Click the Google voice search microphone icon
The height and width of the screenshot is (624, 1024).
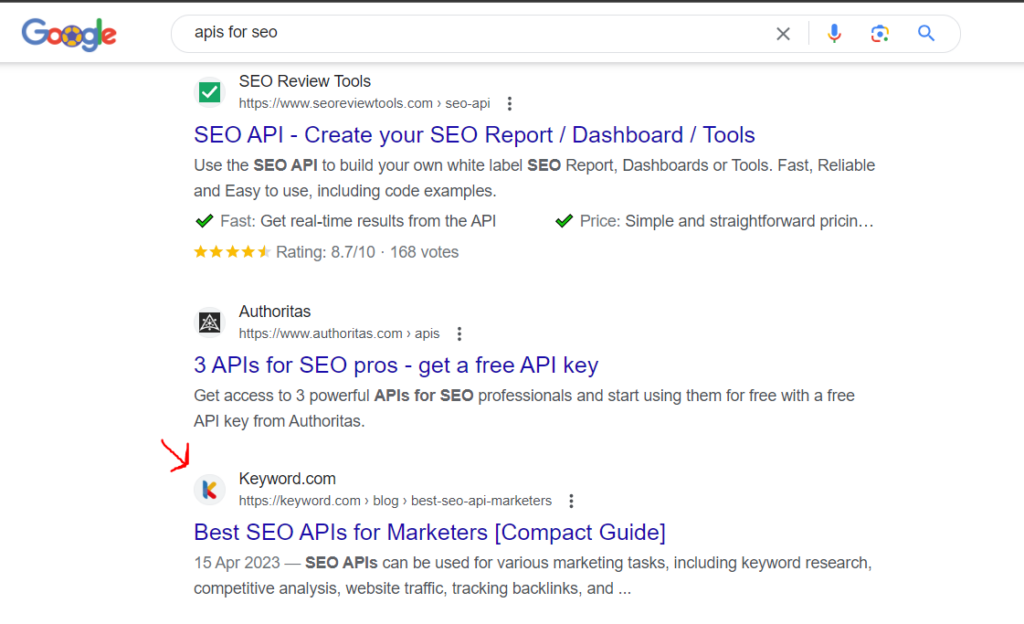[x=834, y=33]
